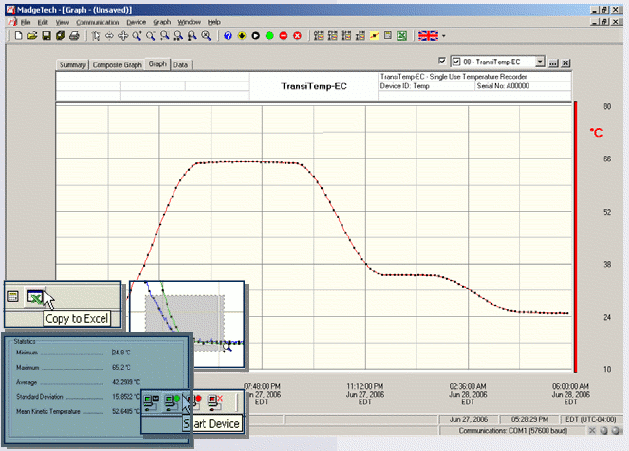Select the horizontal pan double-arrow tool

click(x=109, y=36)
